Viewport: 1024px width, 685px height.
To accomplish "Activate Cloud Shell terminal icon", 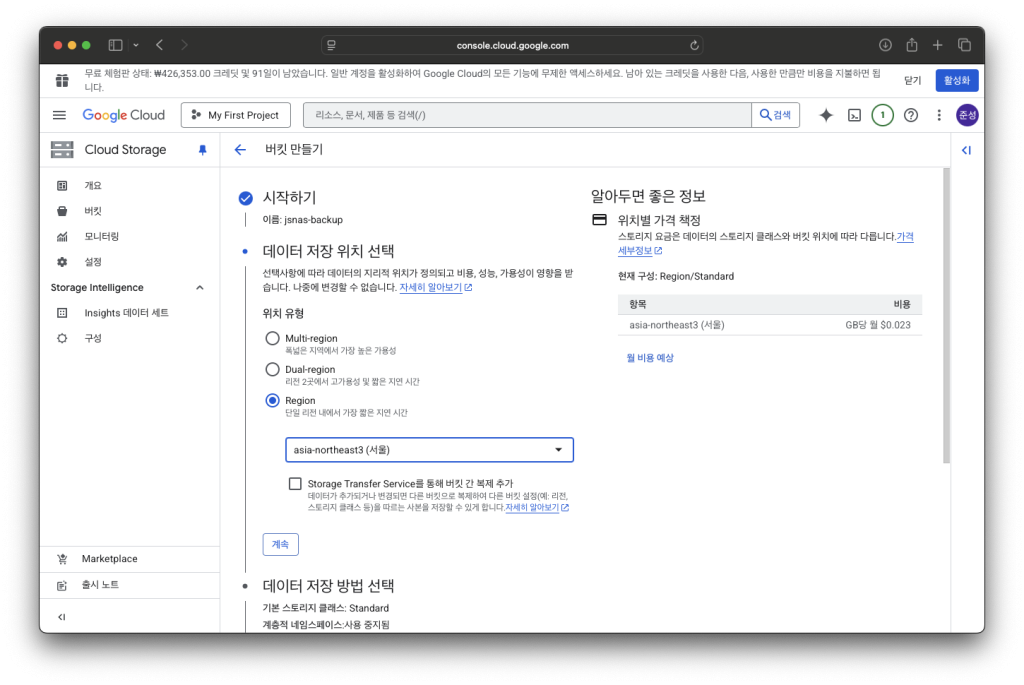I will point(854,115).
